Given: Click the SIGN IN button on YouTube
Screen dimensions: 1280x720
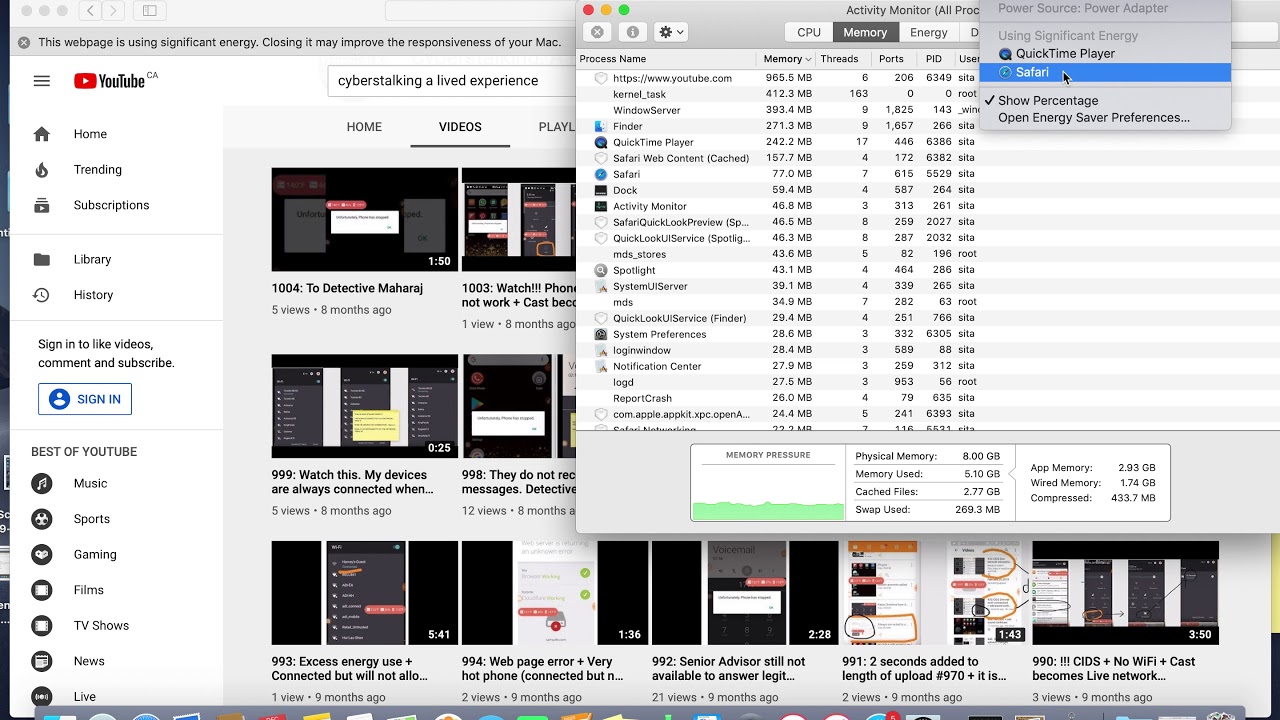Looking at the screenshot, I should [85, 399].
